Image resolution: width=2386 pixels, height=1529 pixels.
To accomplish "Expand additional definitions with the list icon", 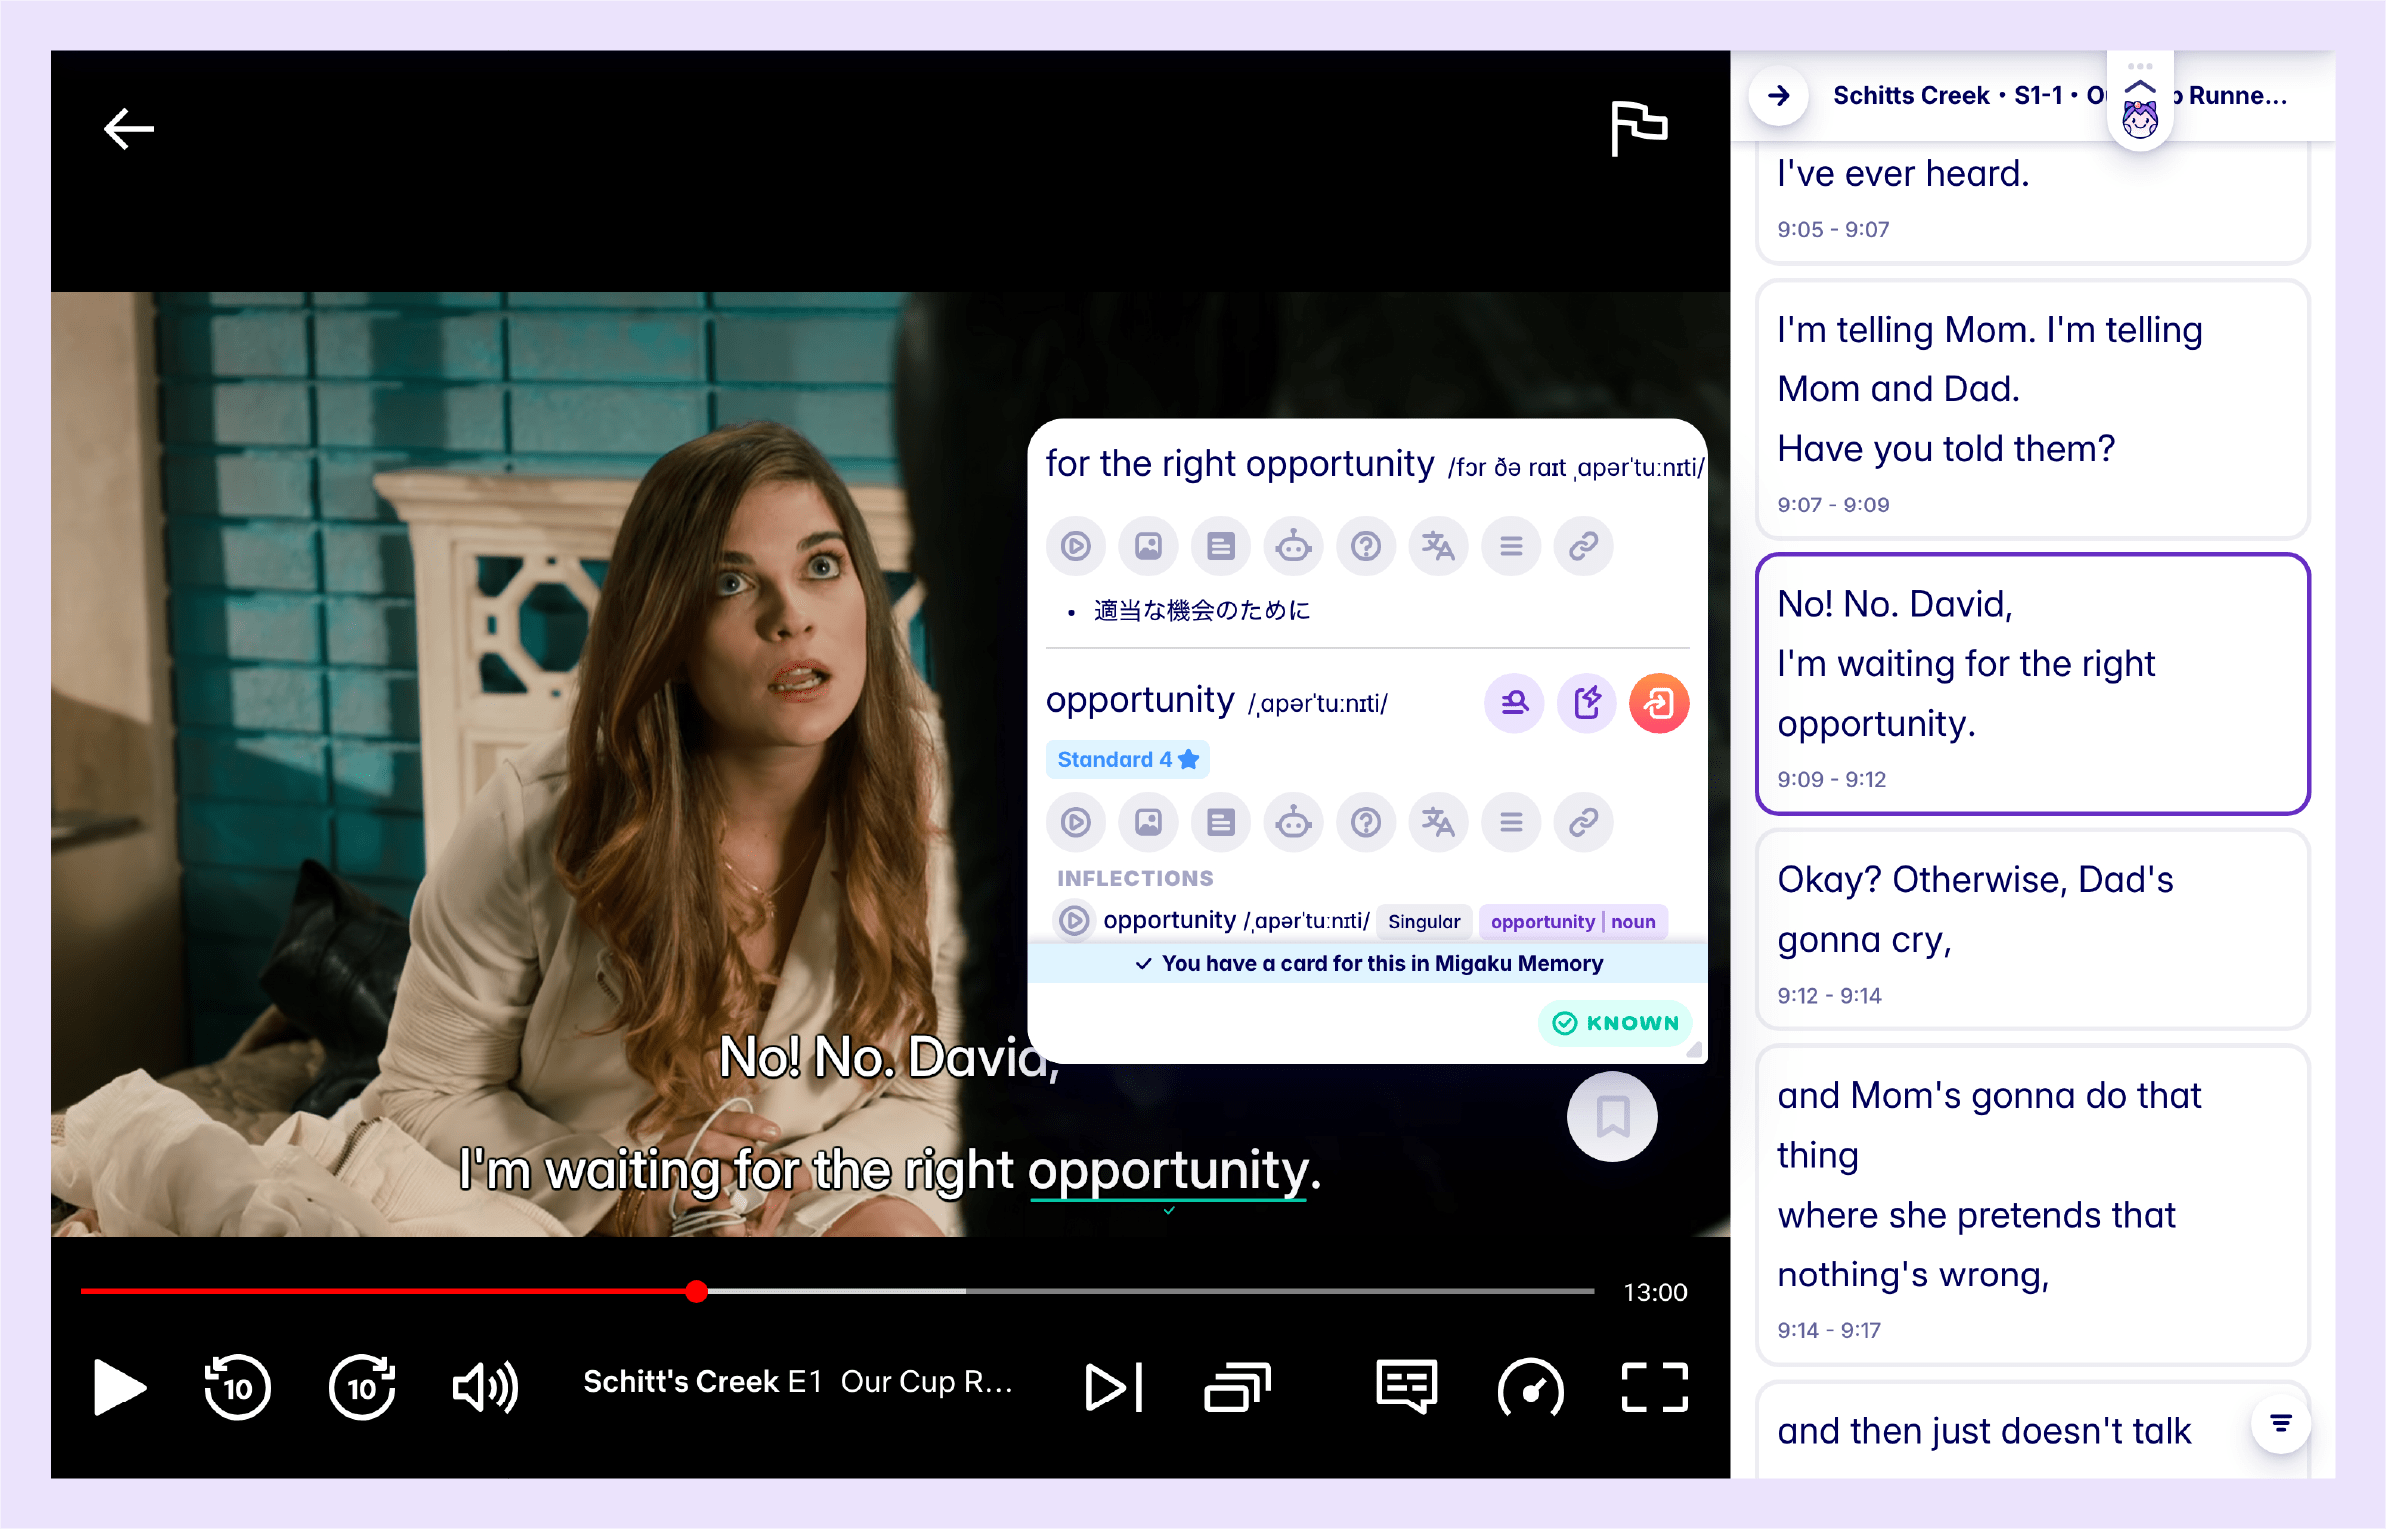I will 1510,546.
